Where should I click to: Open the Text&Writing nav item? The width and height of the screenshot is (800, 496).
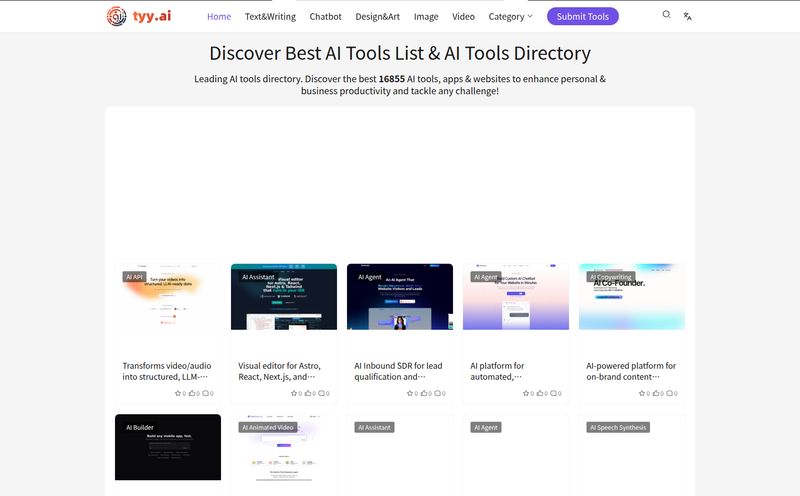[x=270, y=17]
